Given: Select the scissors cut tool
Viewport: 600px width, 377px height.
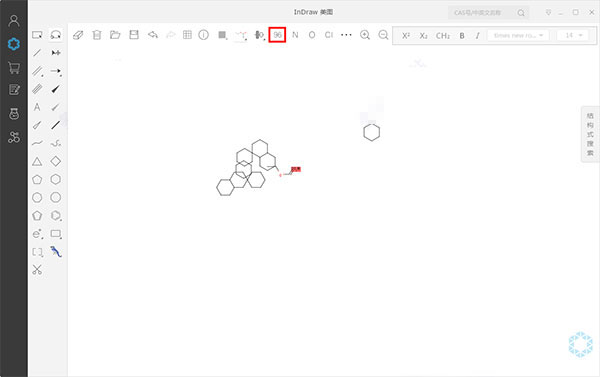Looking at the screenshot, I should pyautogui.click(x=37, y=270).
